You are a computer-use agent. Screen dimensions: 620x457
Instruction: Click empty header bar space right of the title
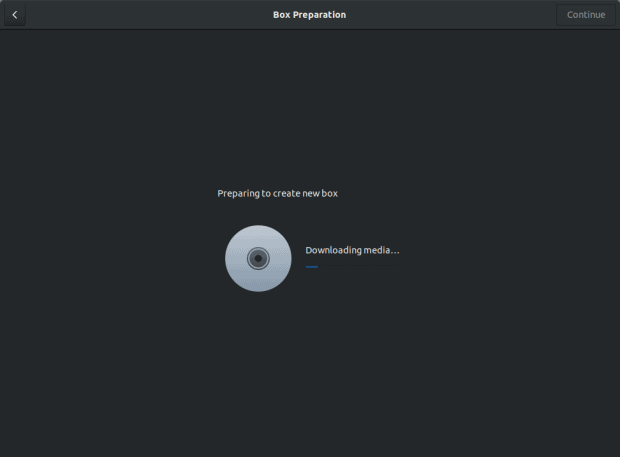(x=450, y=15)
